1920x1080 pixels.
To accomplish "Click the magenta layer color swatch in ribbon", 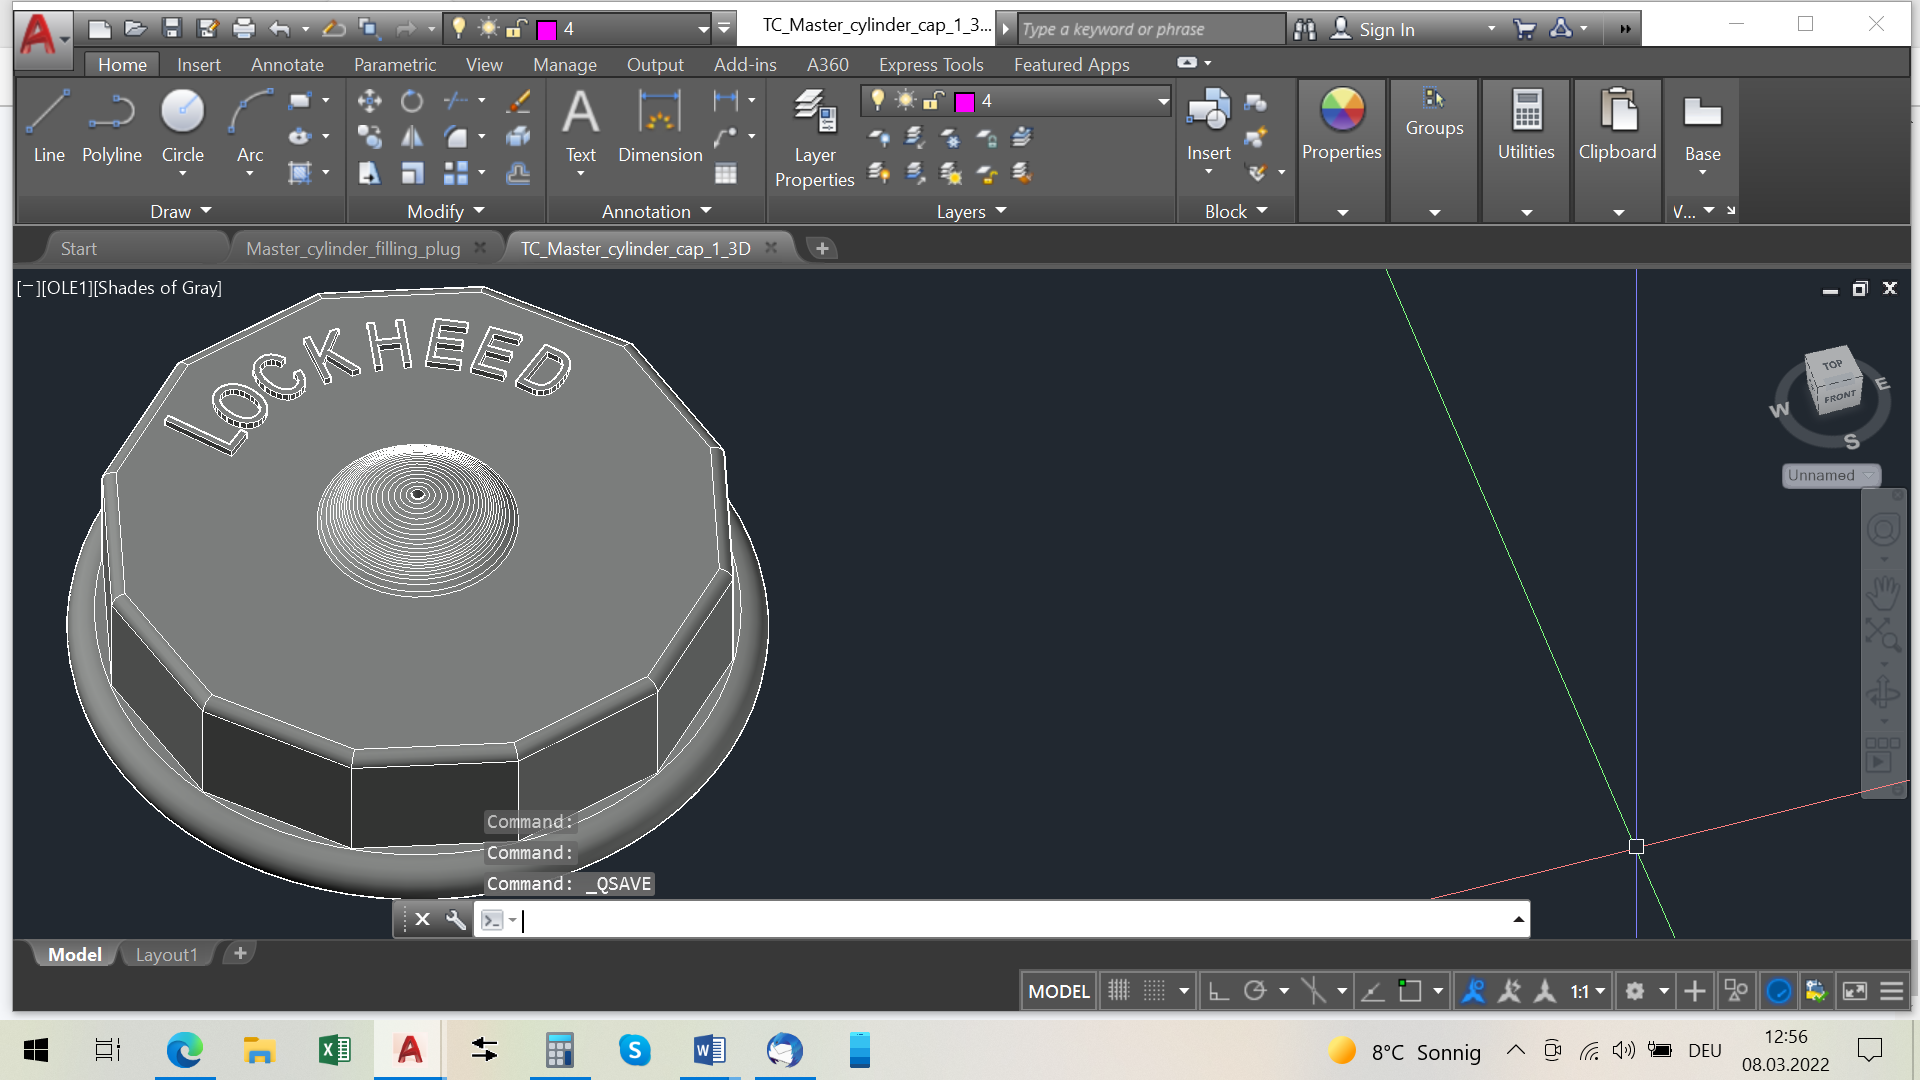I will (964, 102).
